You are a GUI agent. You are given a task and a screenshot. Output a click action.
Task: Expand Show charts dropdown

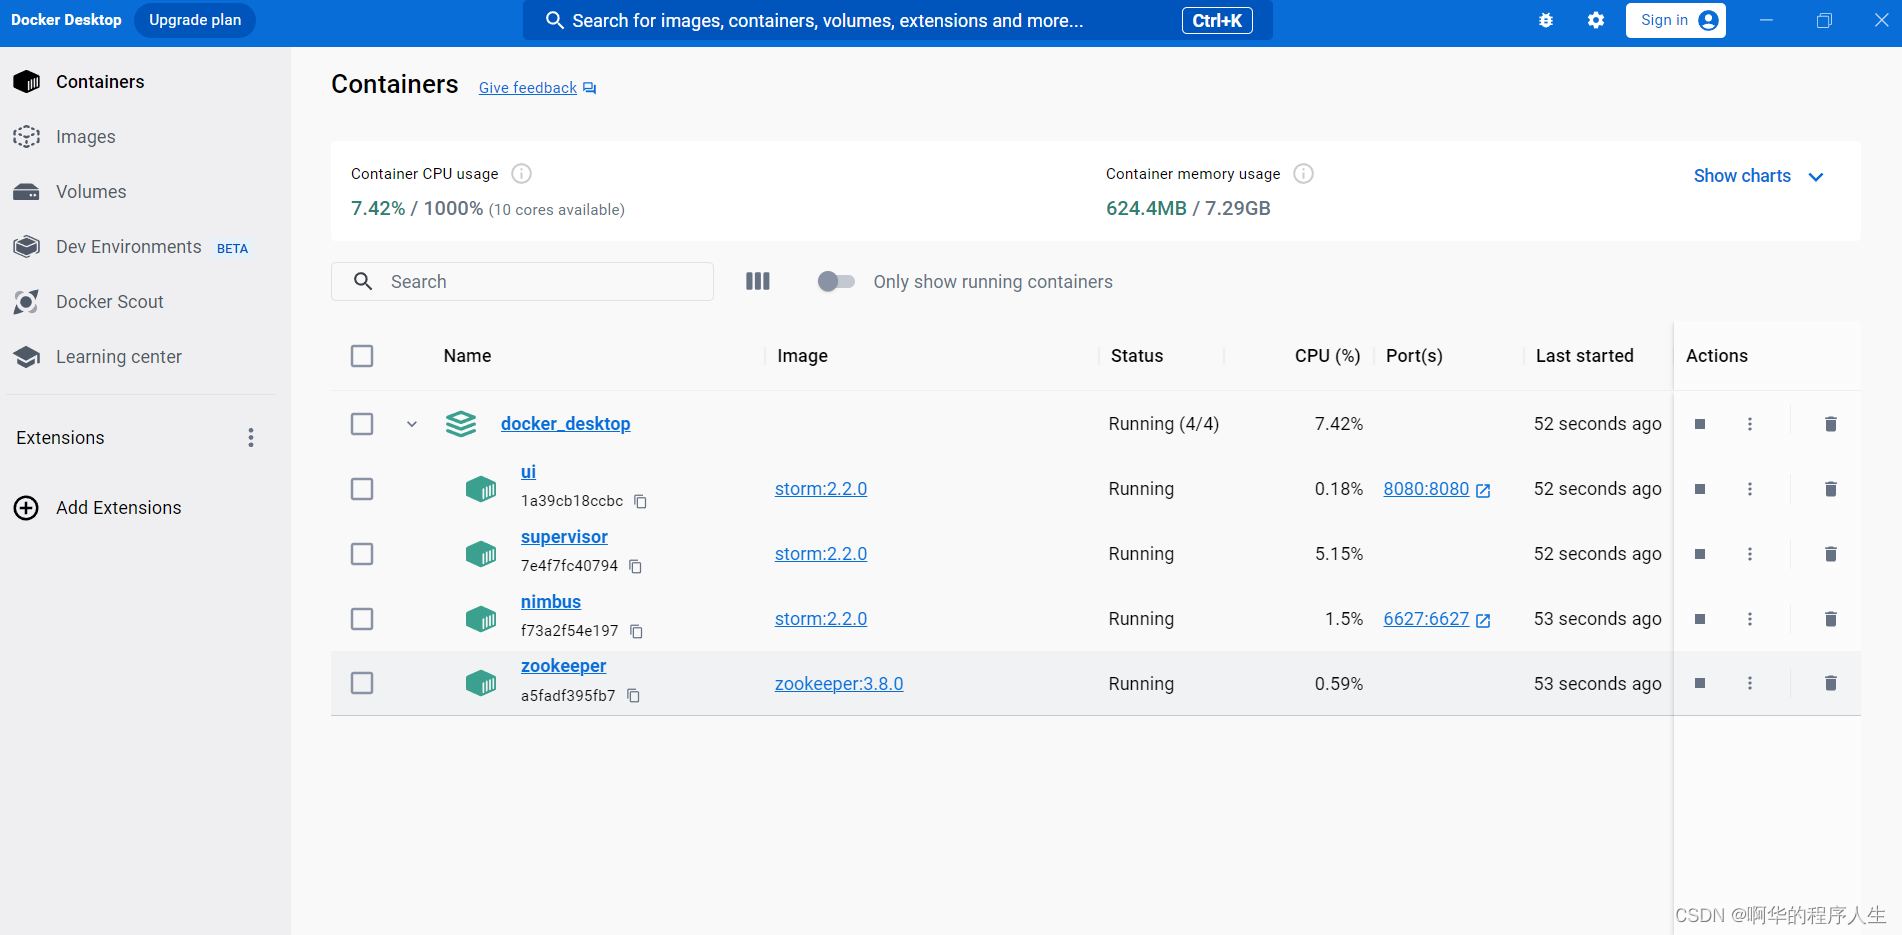[x=1758, y=176]
